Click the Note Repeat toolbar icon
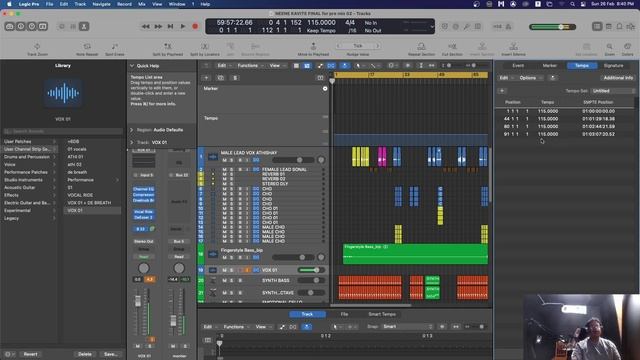This screenshot has height=360, width=640. [x=87, y=47]
